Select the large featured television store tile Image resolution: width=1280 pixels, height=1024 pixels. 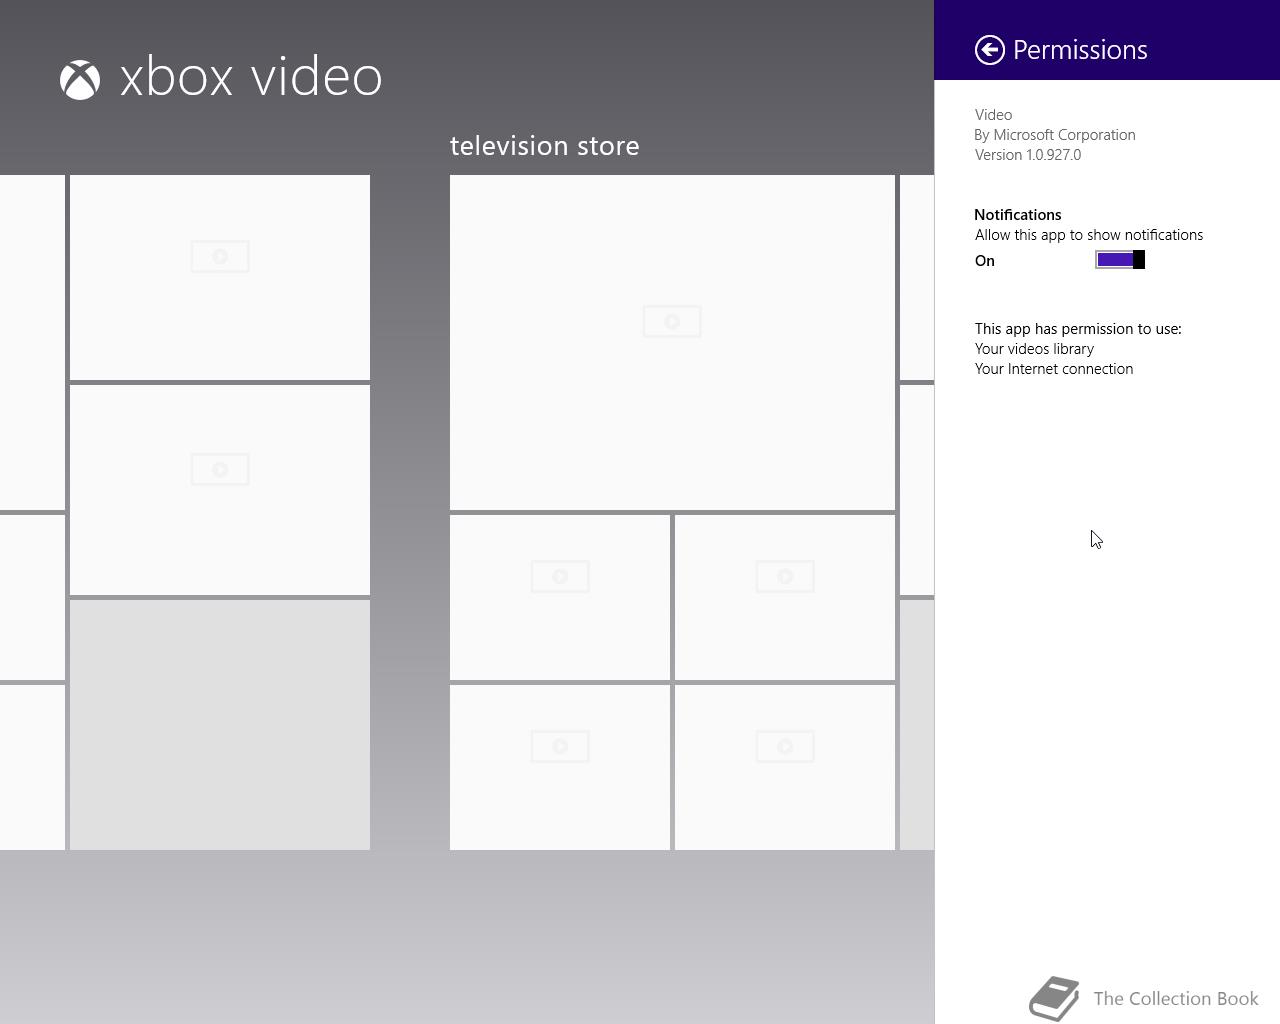pos(672,342)
